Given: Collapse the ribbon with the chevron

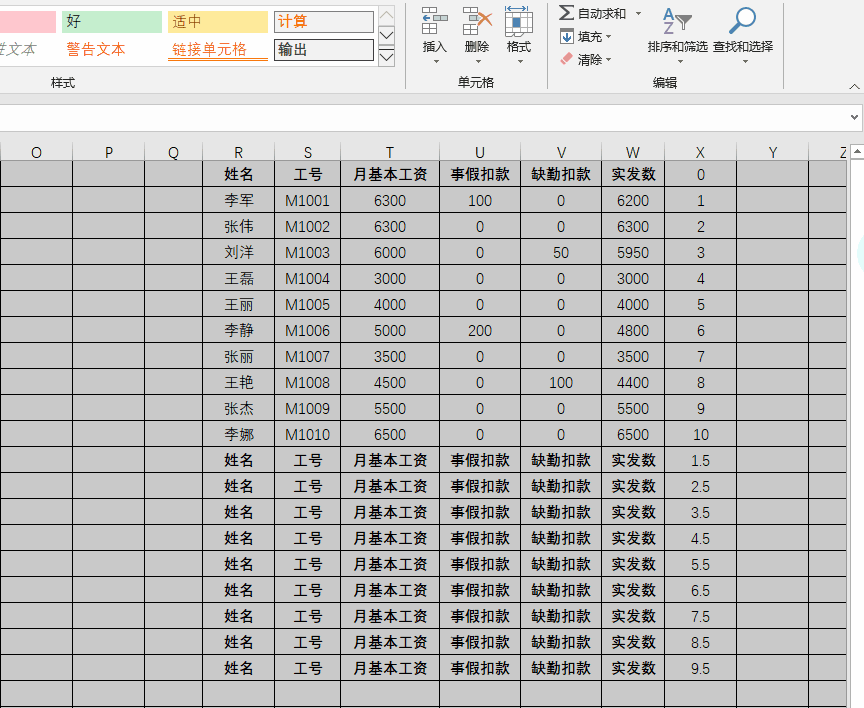Looking at the screenshot, I should tap(854, 87).
